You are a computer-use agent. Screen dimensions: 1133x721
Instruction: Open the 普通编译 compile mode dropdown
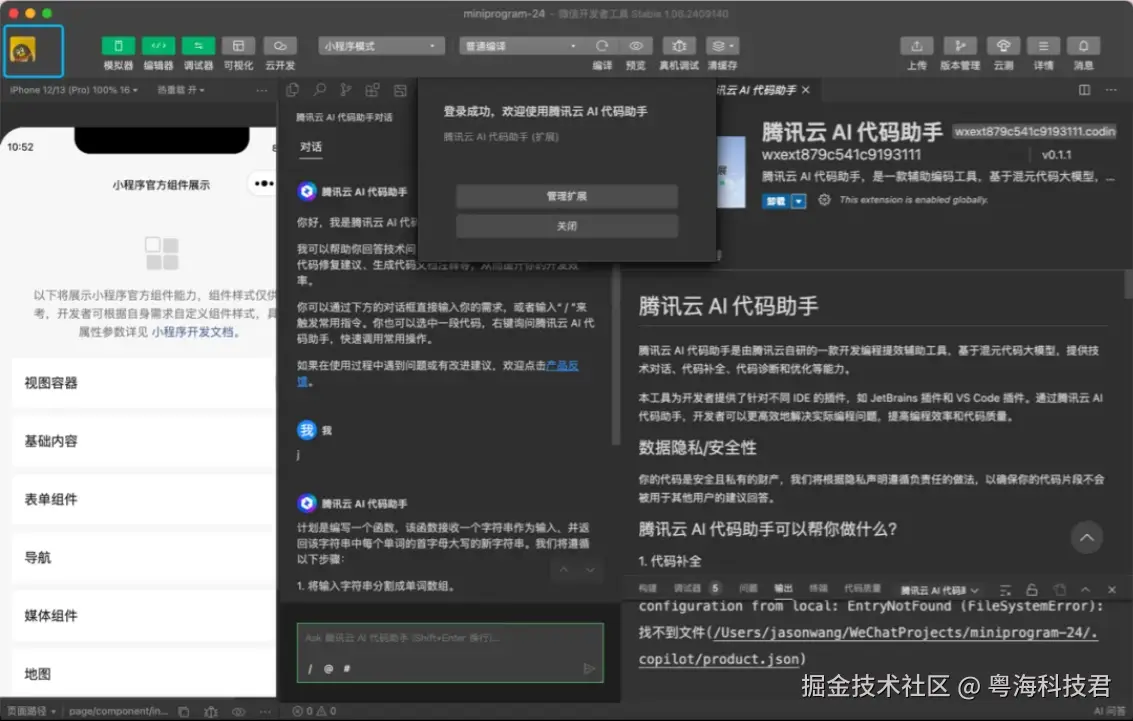(x=520, y=46)
